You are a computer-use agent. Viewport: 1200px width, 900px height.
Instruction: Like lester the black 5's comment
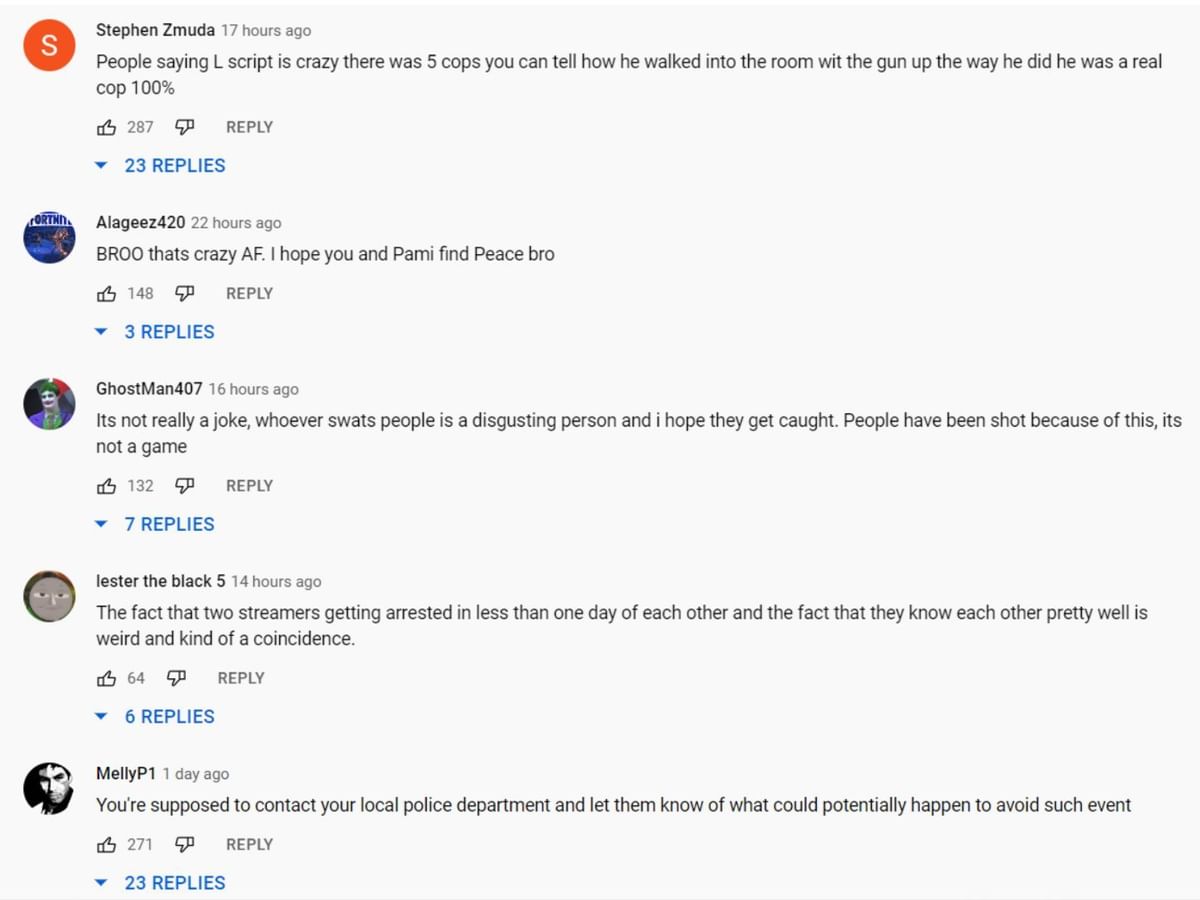pos(106,678)
